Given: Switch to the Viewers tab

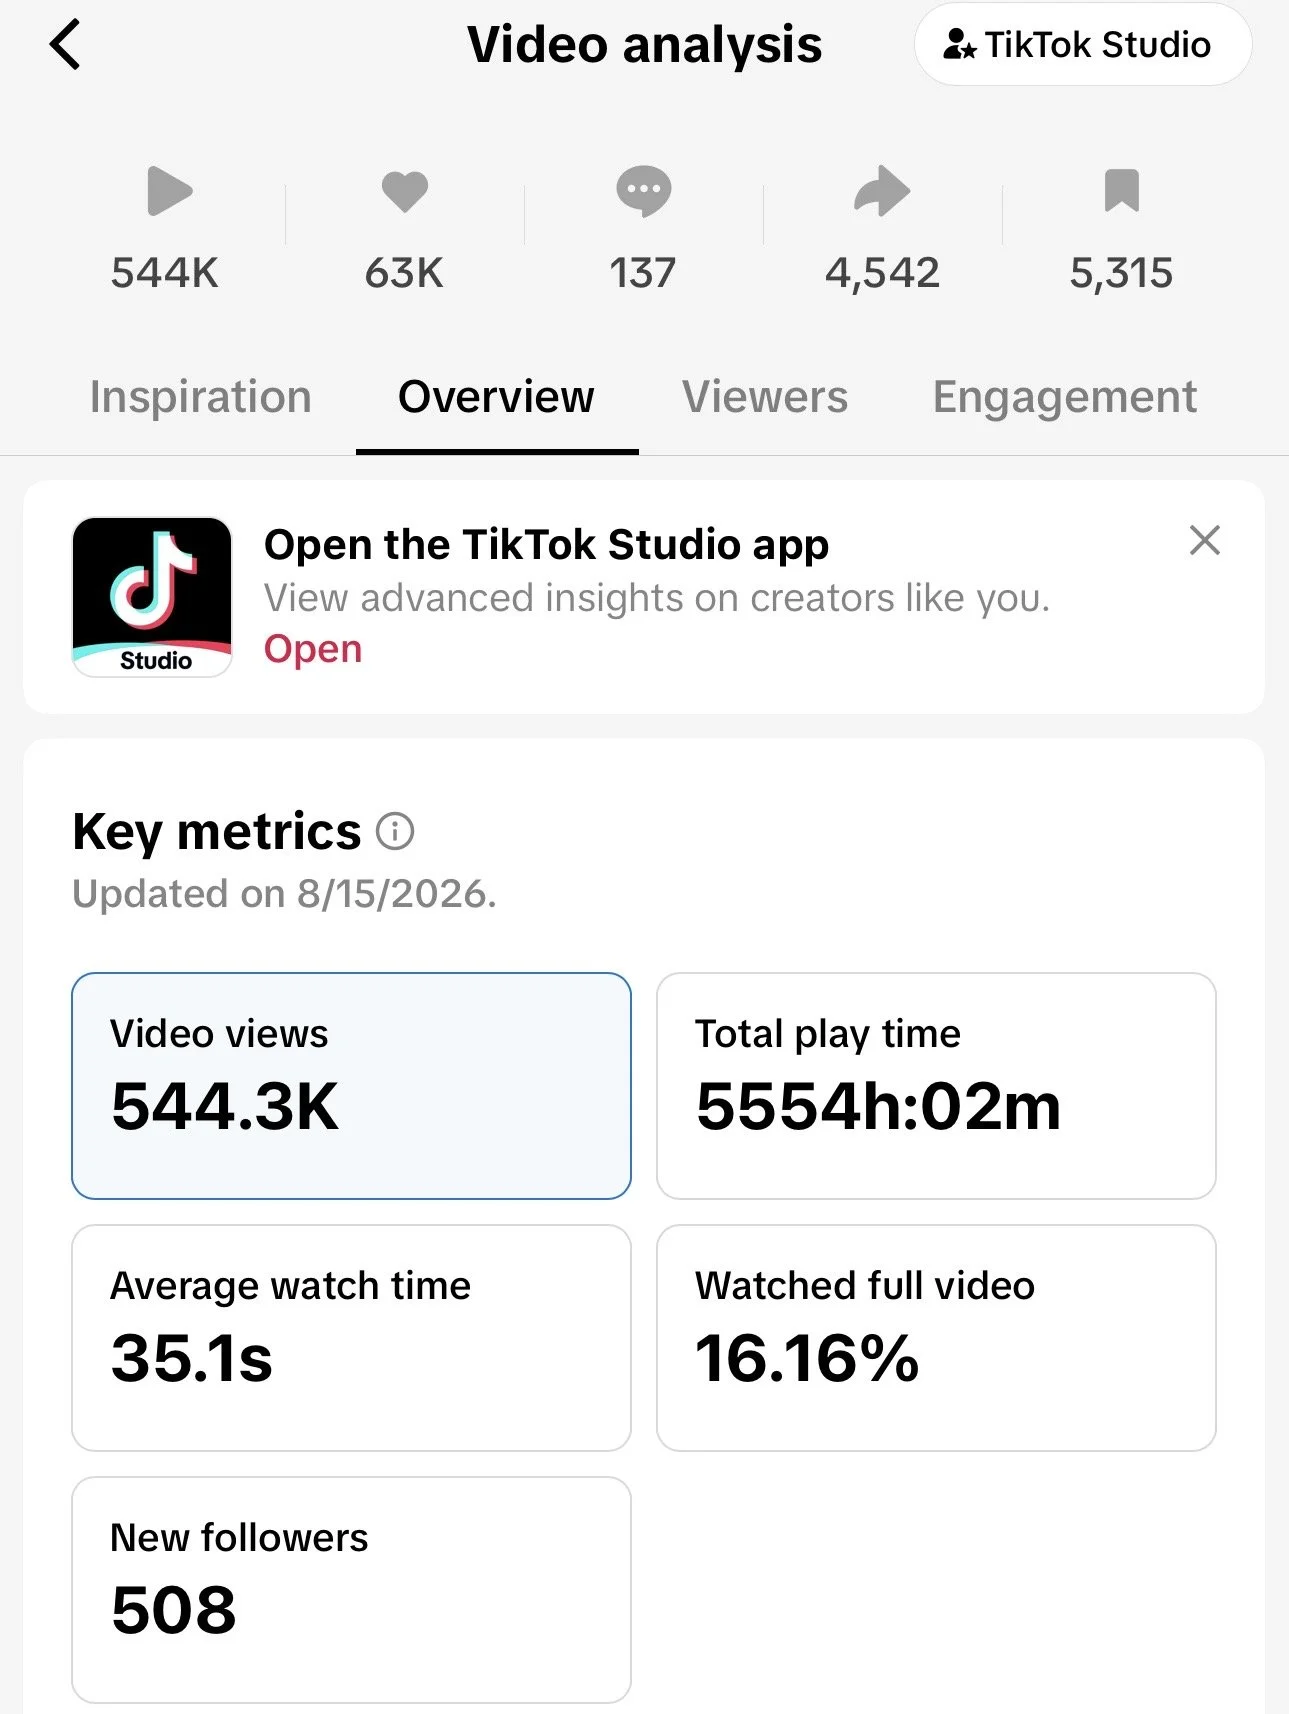Looking at the screenshot, I should tap(765, 397).
